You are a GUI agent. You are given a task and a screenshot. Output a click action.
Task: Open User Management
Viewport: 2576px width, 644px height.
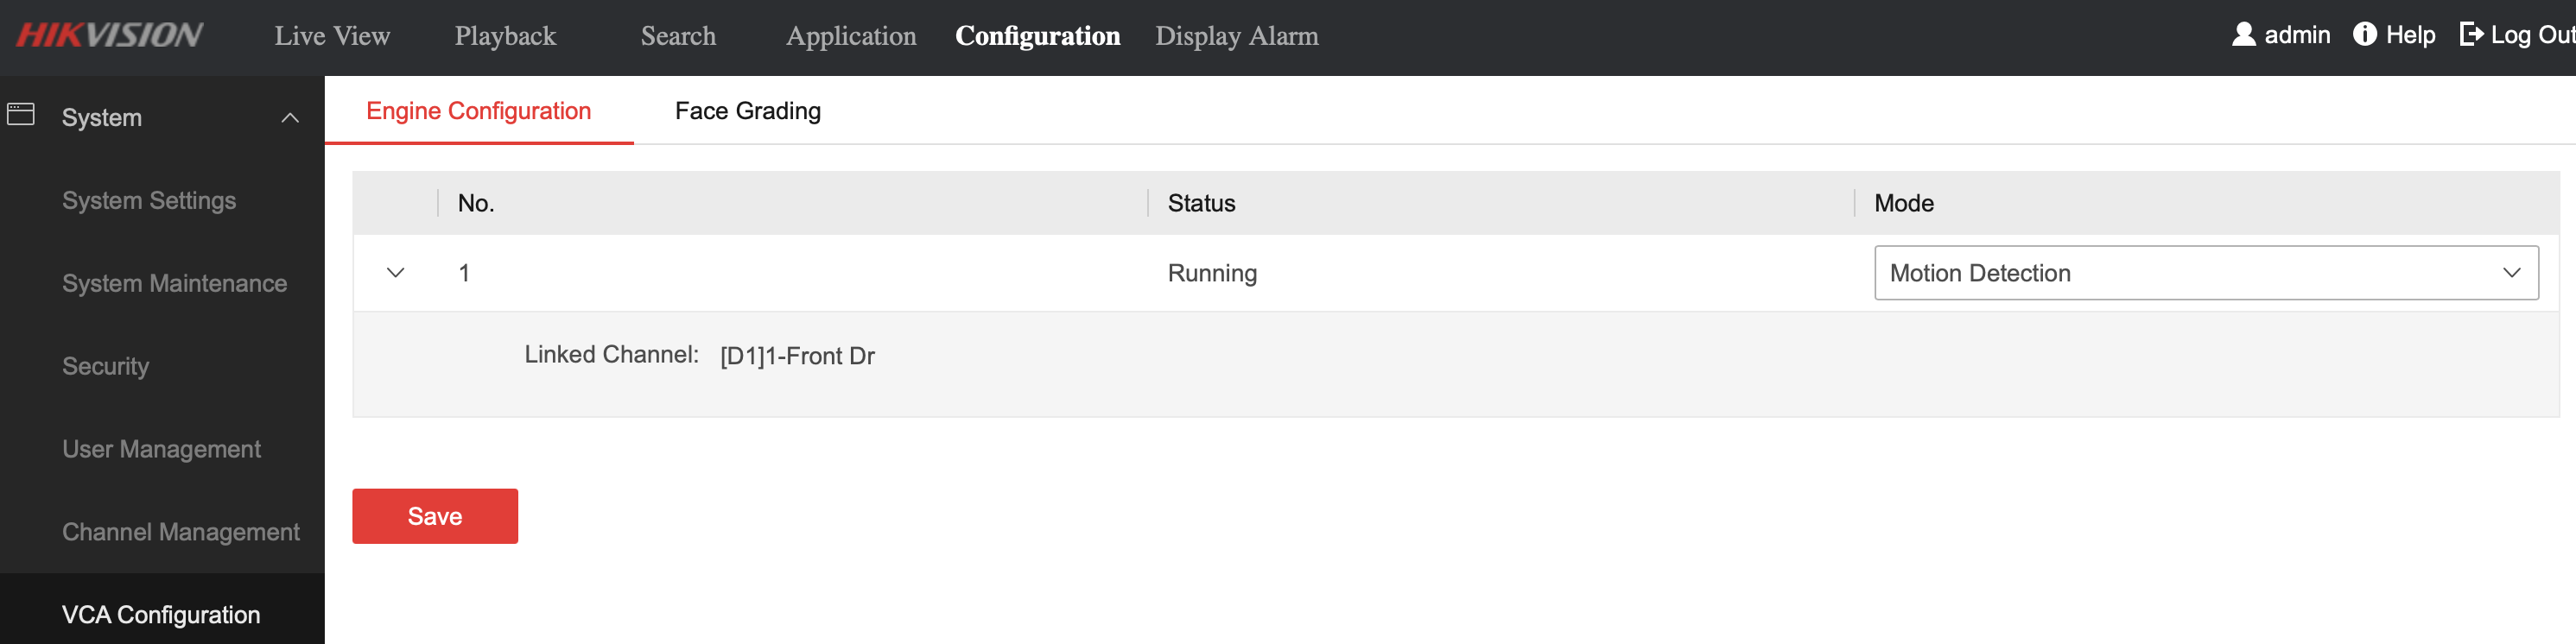tap(161, 448)
